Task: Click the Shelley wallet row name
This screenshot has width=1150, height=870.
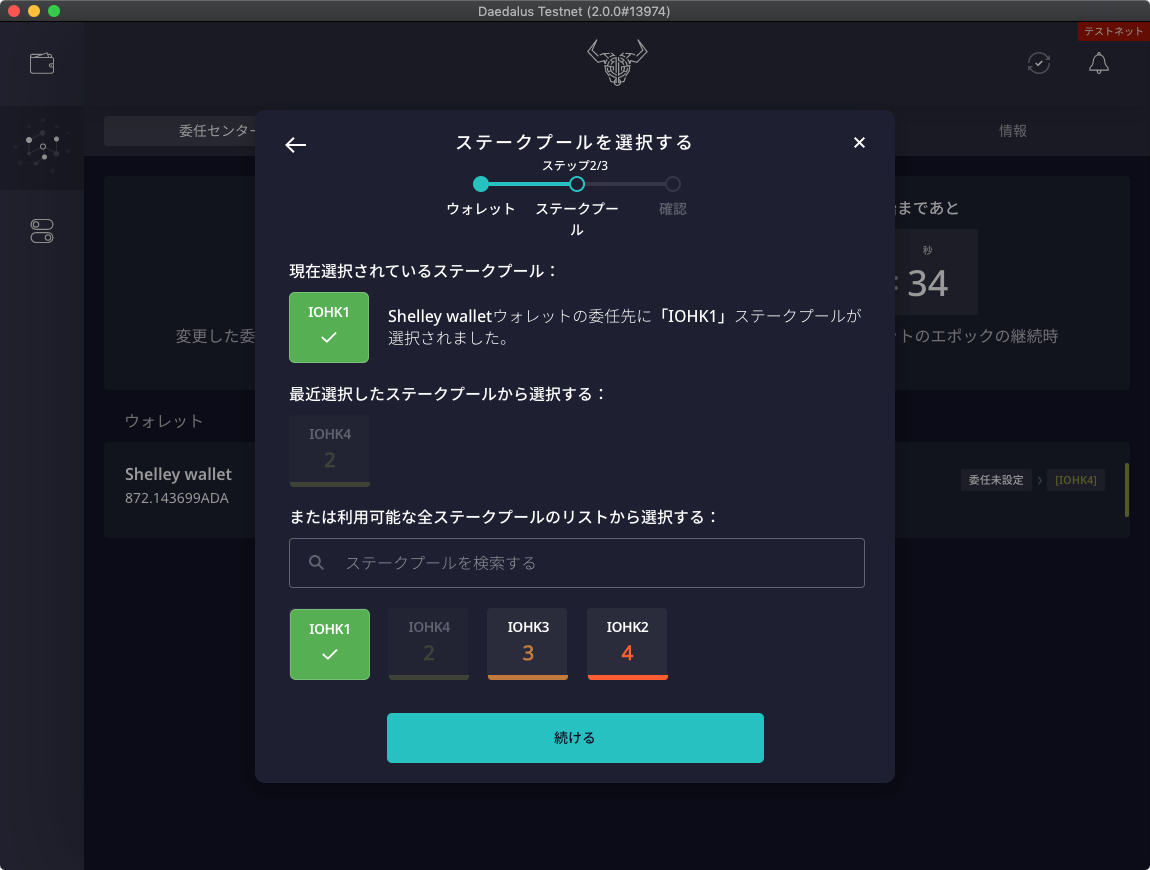Action: (178, 475)
